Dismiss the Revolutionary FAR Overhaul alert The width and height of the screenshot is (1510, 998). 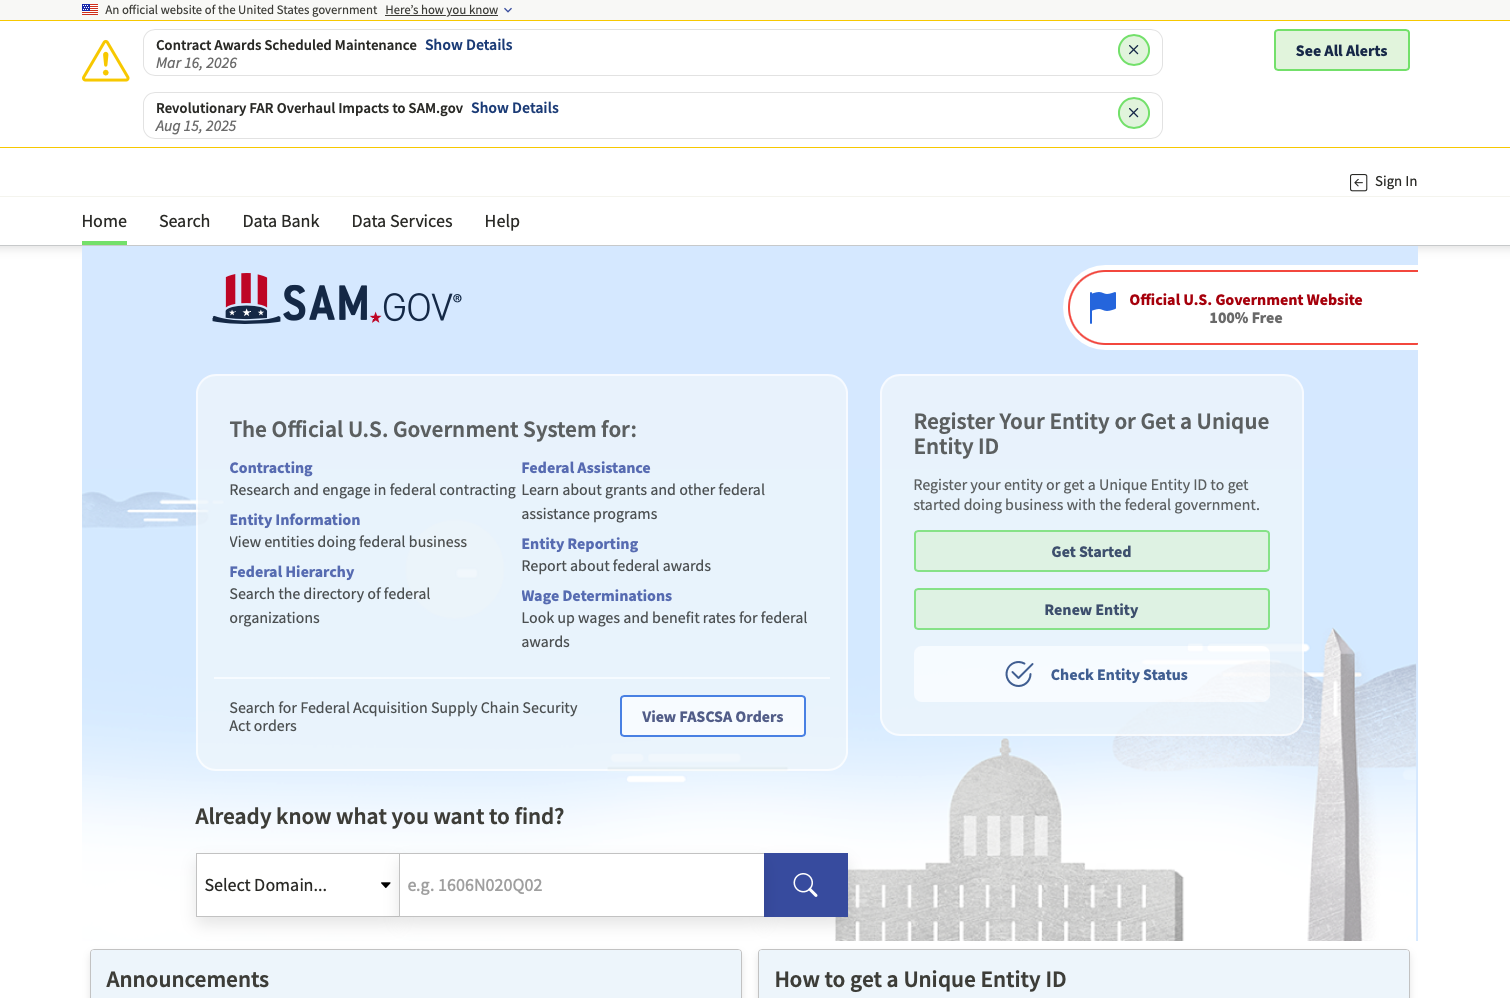click(x=1133, y=113)
